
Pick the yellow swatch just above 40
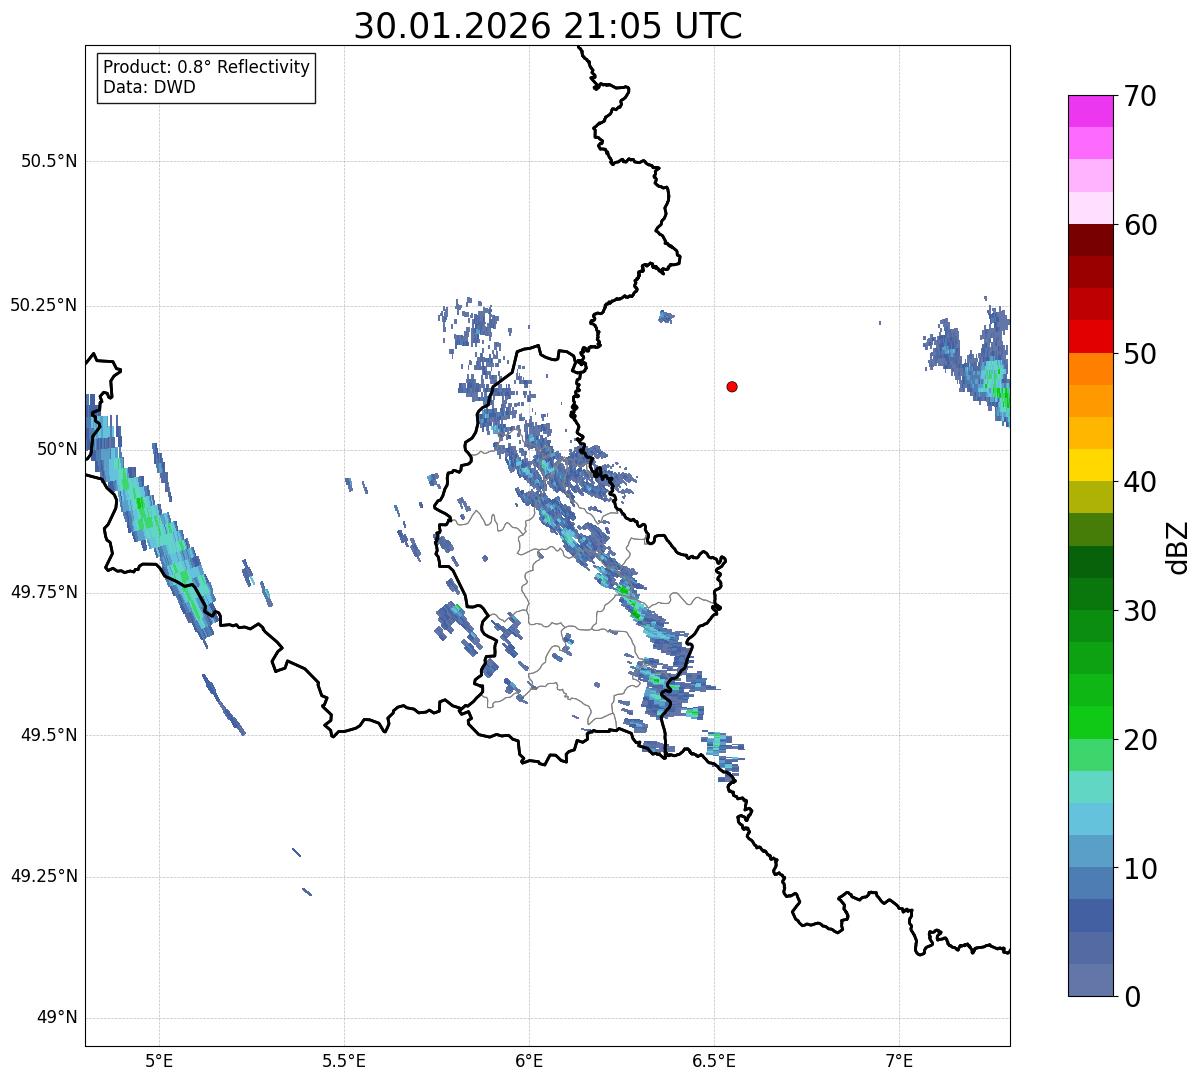point(1090,465)
